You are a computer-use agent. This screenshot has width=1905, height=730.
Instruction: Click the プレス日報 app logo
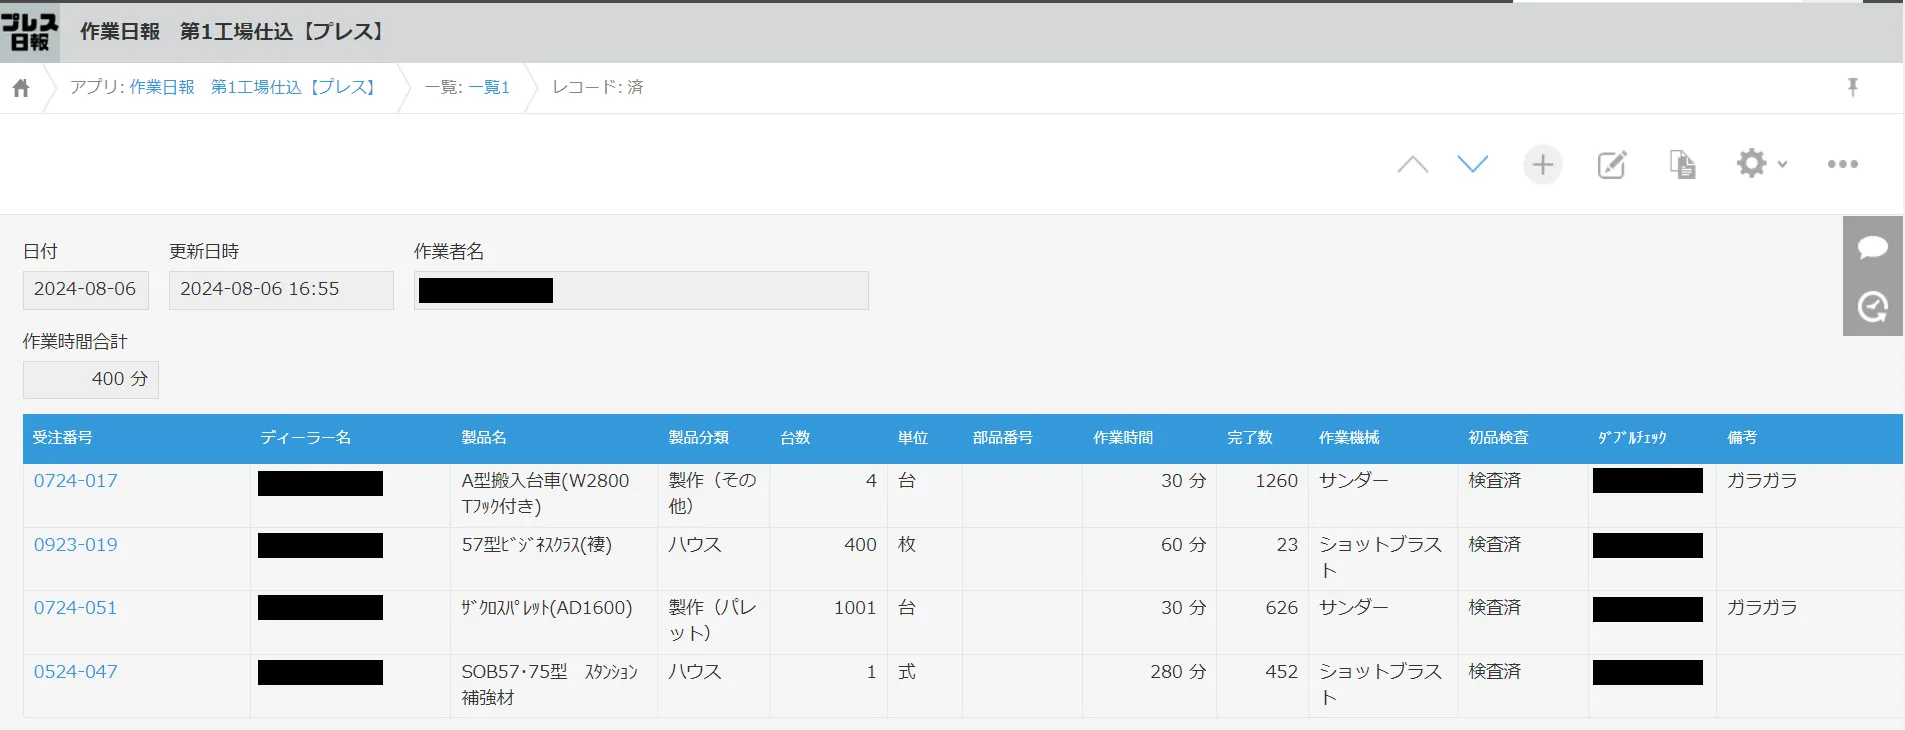[x=29, y=32]
